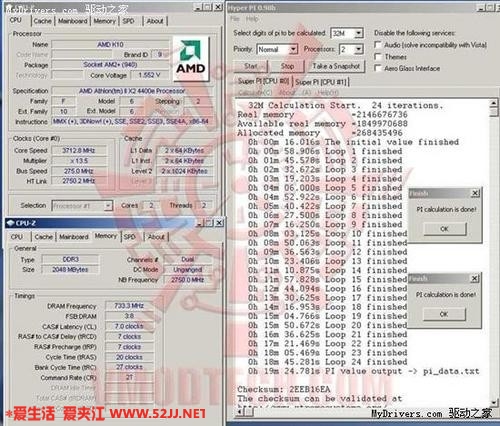Click the CPU-Z title bar icon
This screenshot has width=500, height=426.
click(10, 223)
